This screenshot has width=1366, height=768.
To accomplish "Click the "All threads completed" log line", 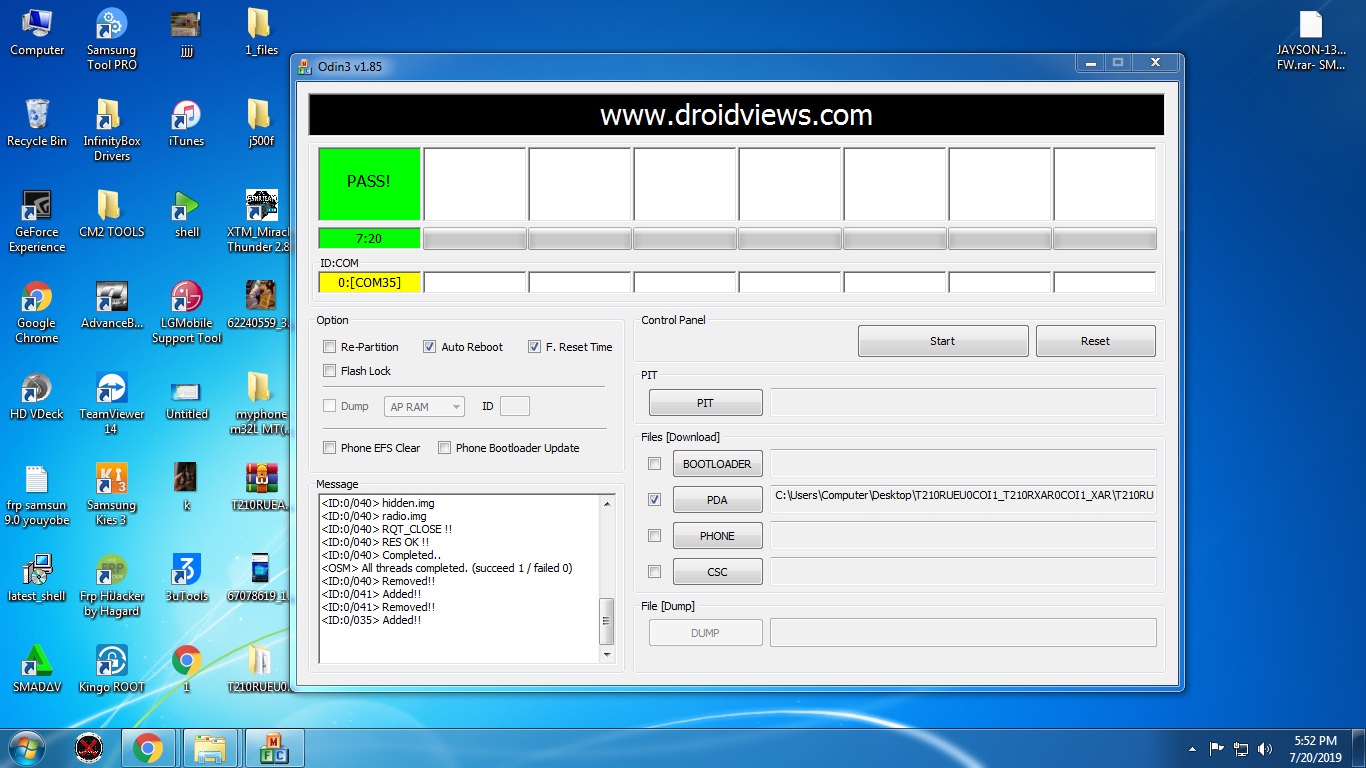I will (x=447, y=568).
